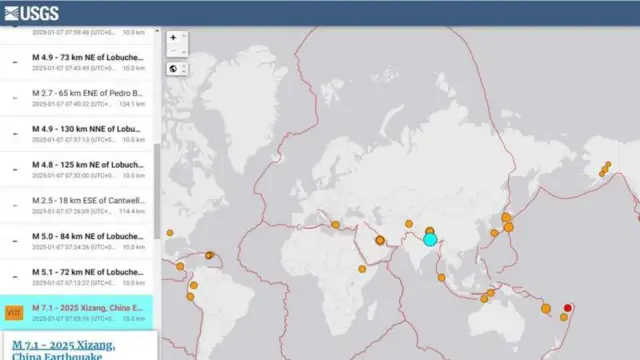Click the 134.1 km depth value
Image resolution: width=640 pixels, height=360 pixels.
132,104
